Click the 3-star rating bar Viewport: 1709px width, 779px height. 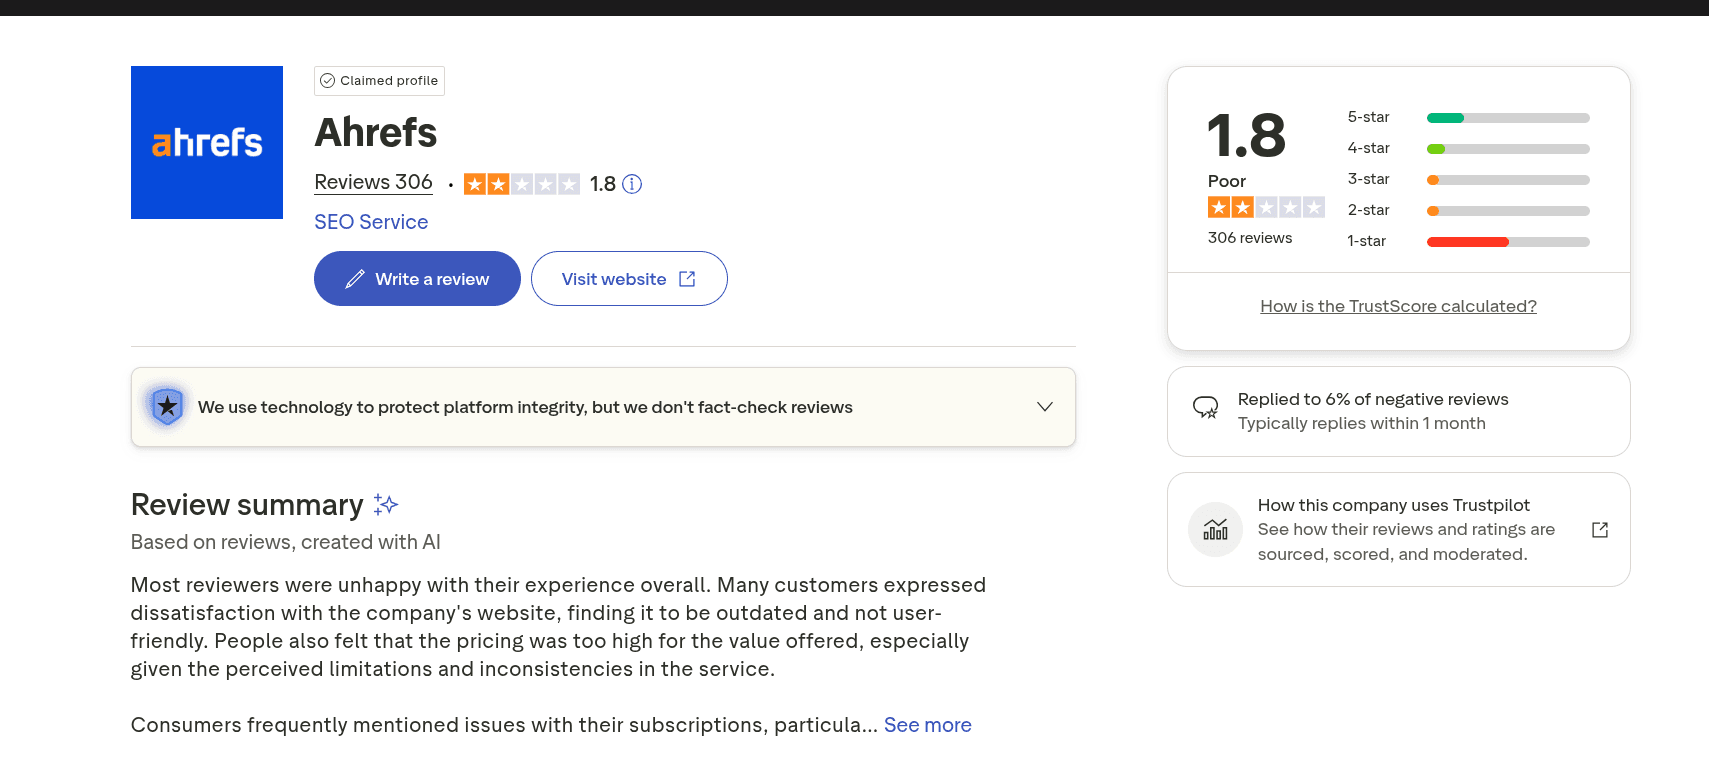pyautogui.click(x=1507, y=180)
